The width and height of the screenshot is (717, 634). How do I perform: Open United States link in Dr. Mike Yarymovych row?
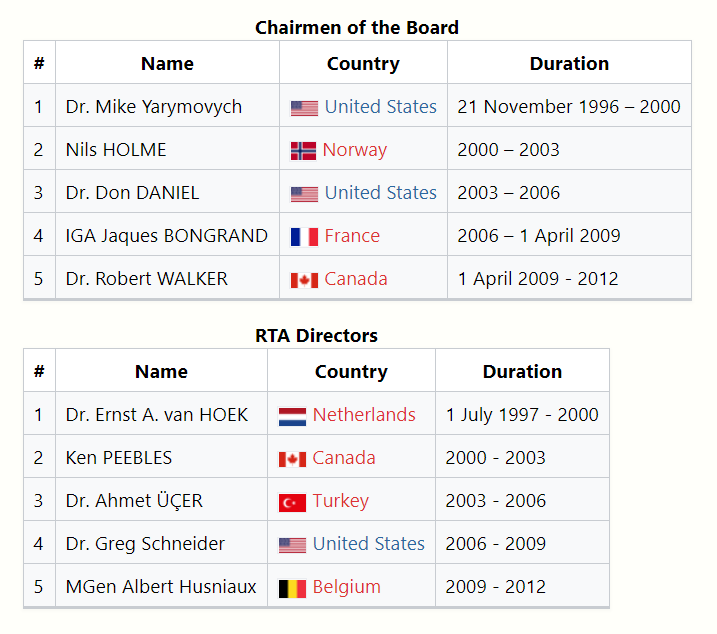(380, 107)
